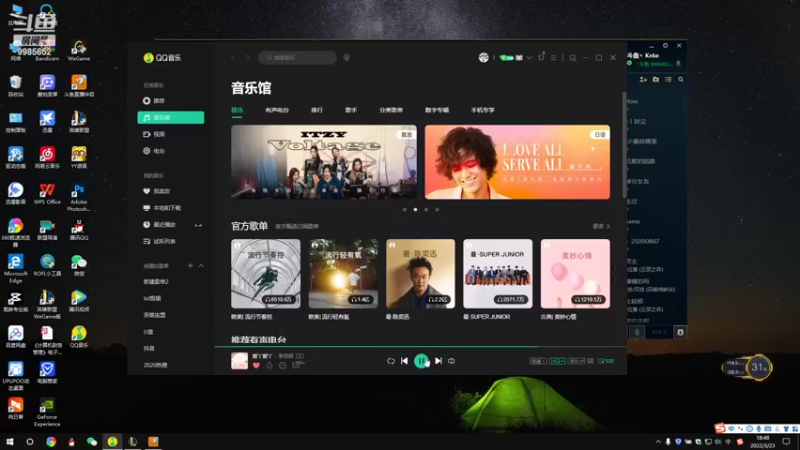Switch to the 精选 tab
This screenshot has height=450, width=800.
(237, 110)
